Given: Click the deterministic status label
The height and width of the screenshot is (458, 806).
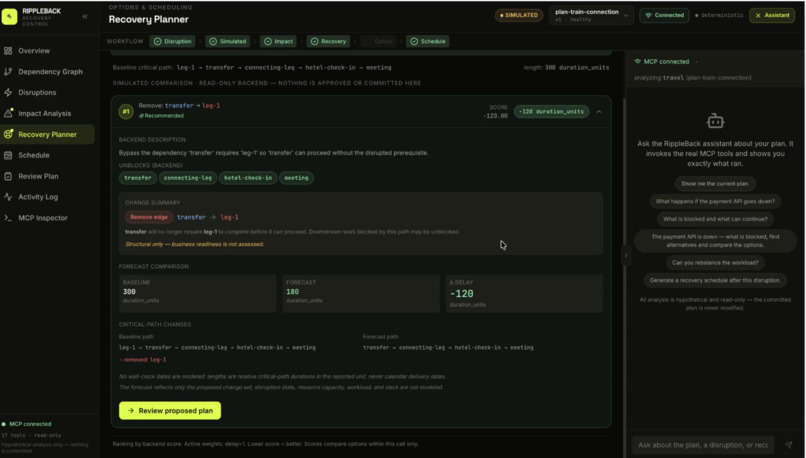Looking at the screenshot, I should pos(719,15).
